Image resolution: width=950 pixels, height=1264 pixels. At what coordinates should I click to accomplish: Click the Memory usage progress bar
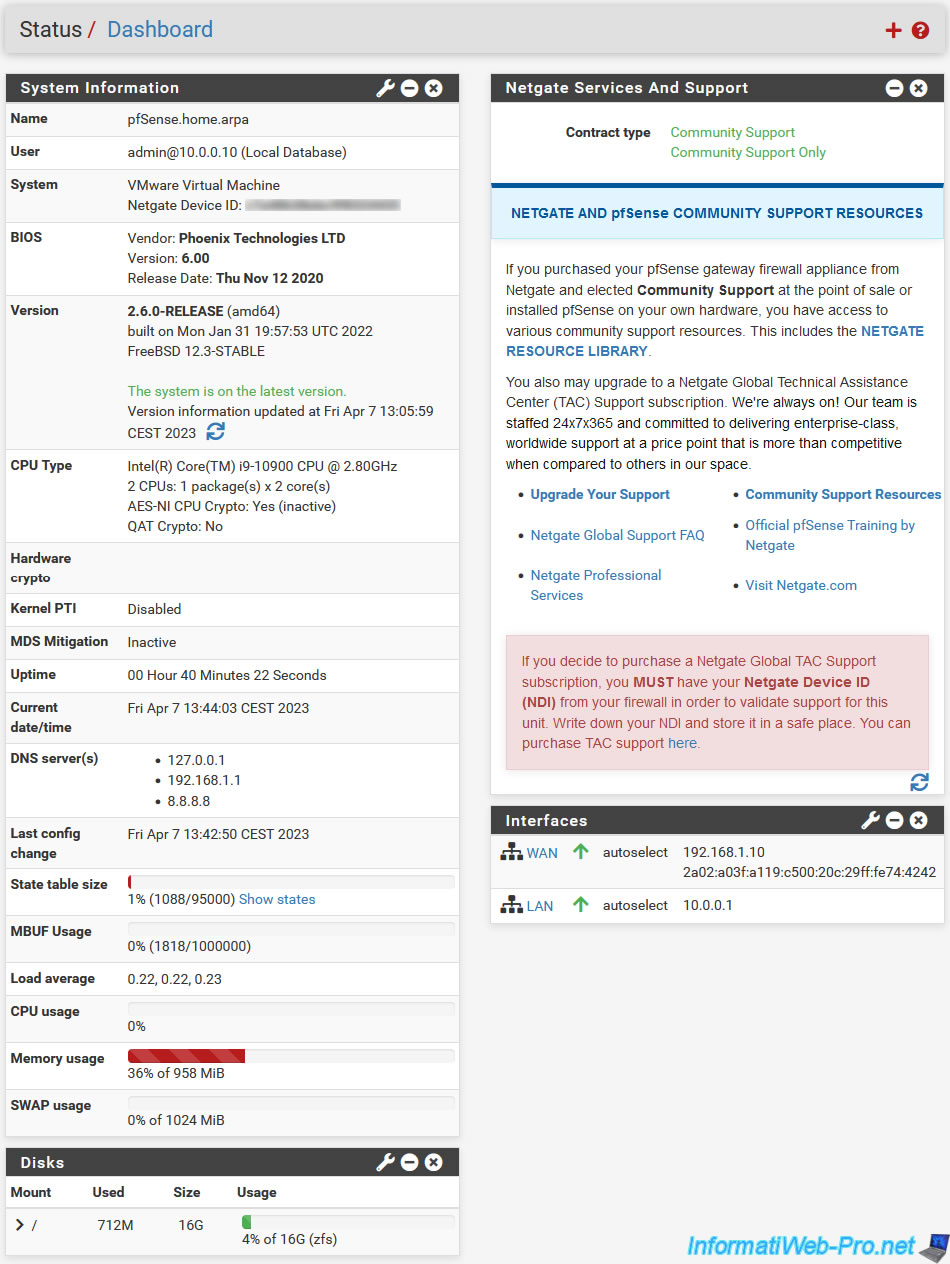[291, 1056]
